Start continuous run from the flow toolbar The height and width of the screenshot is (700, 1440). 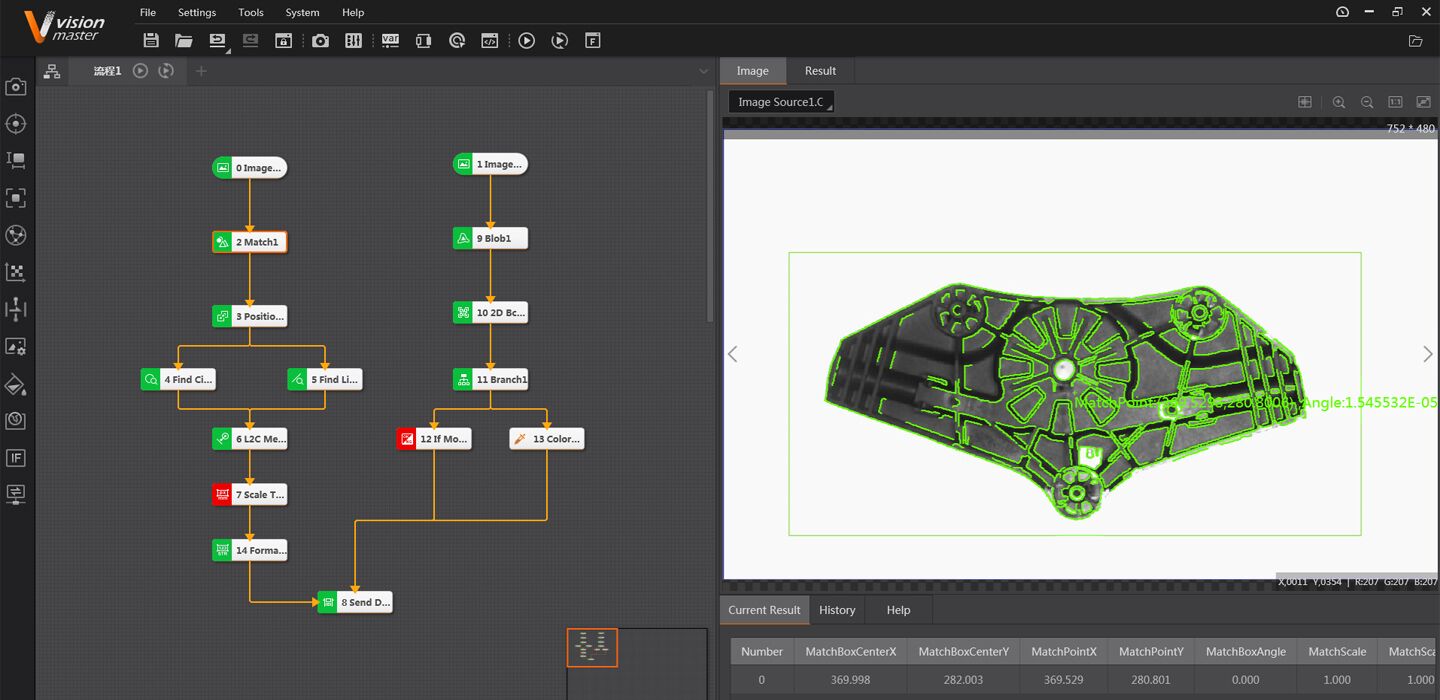(166, 70)
